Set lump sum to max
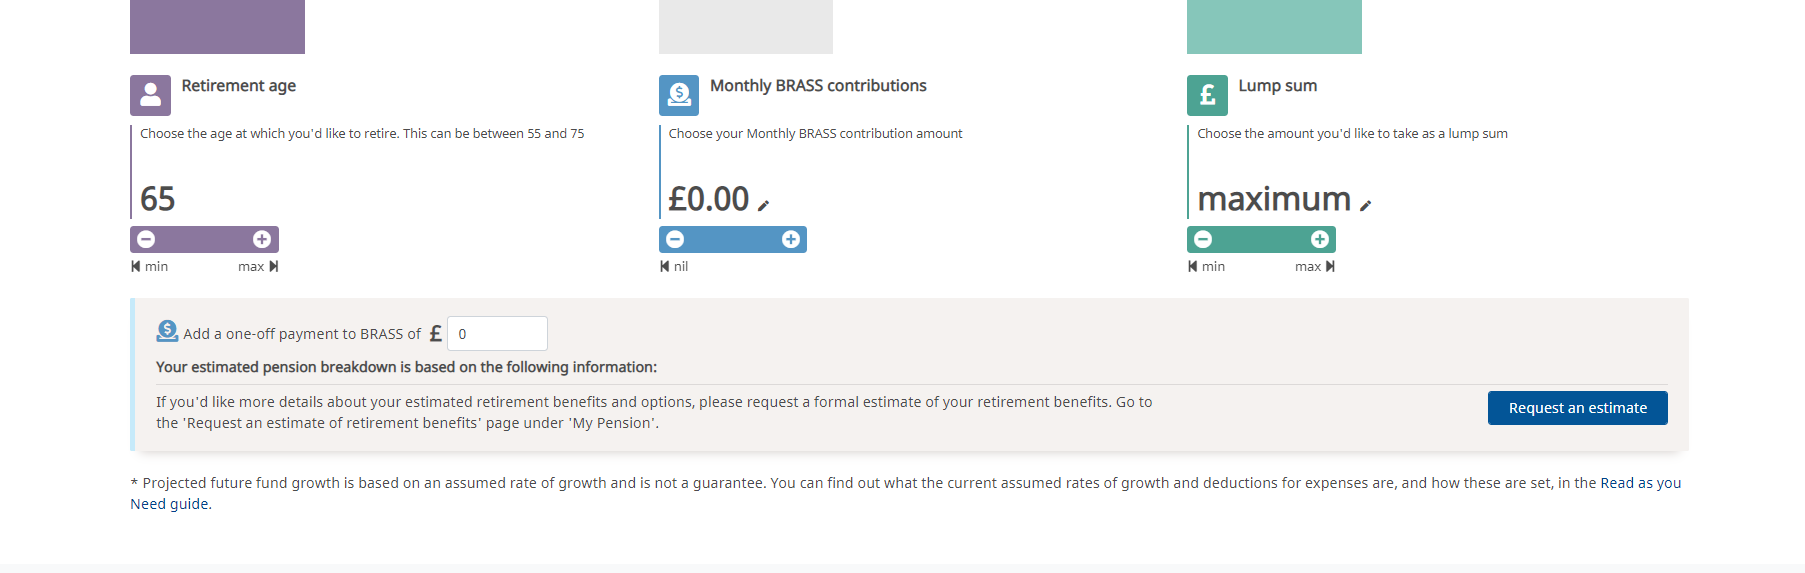Viewport: 1805px width, 573px height. click(x=1315, y=266)
